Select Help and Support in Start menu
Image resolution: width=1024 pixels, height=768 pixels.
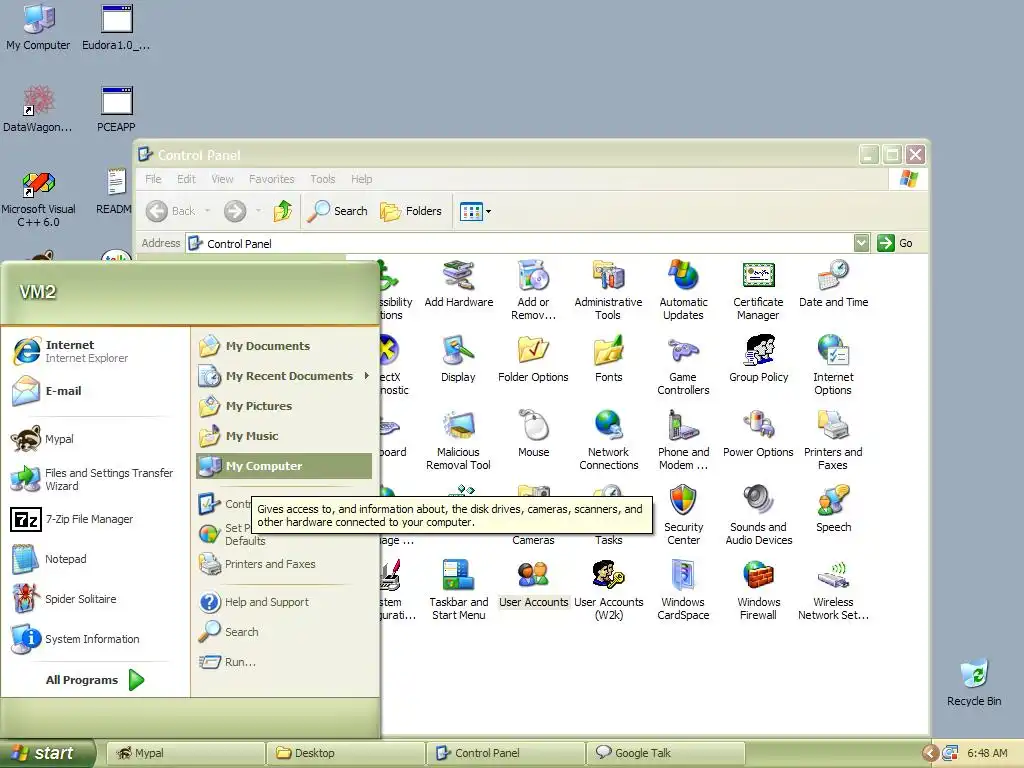(x=284, y=601)
